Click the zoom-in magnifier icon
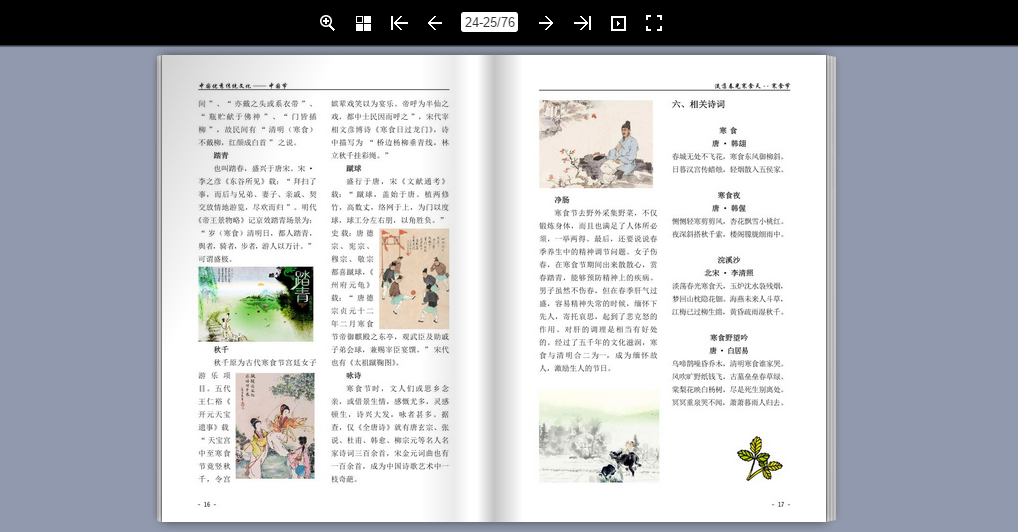This screenshot has width=1018, height=532. coord(327,23)
